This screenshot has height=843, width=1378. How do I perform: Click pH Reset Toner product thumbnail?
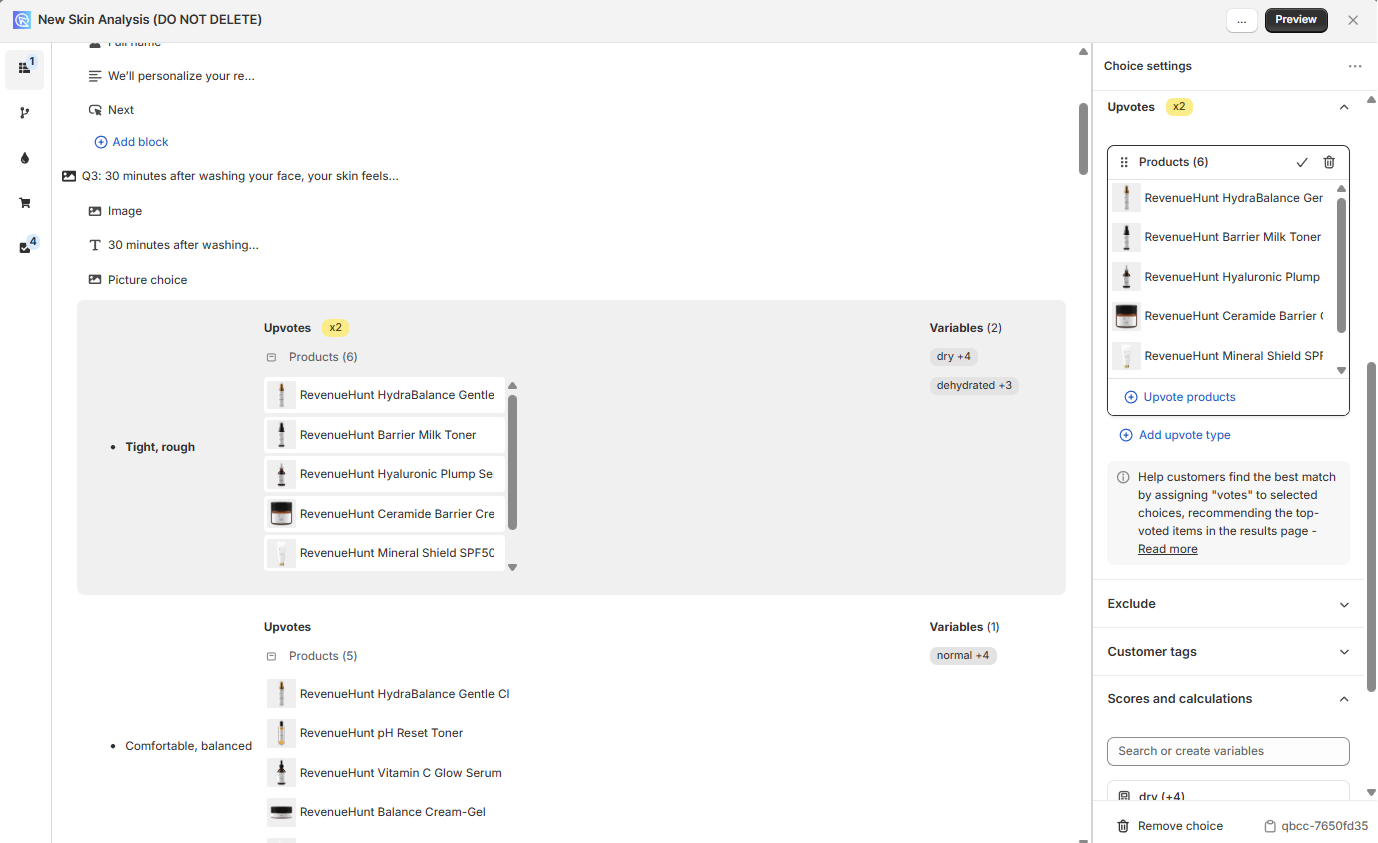click(x=281, y=733)
